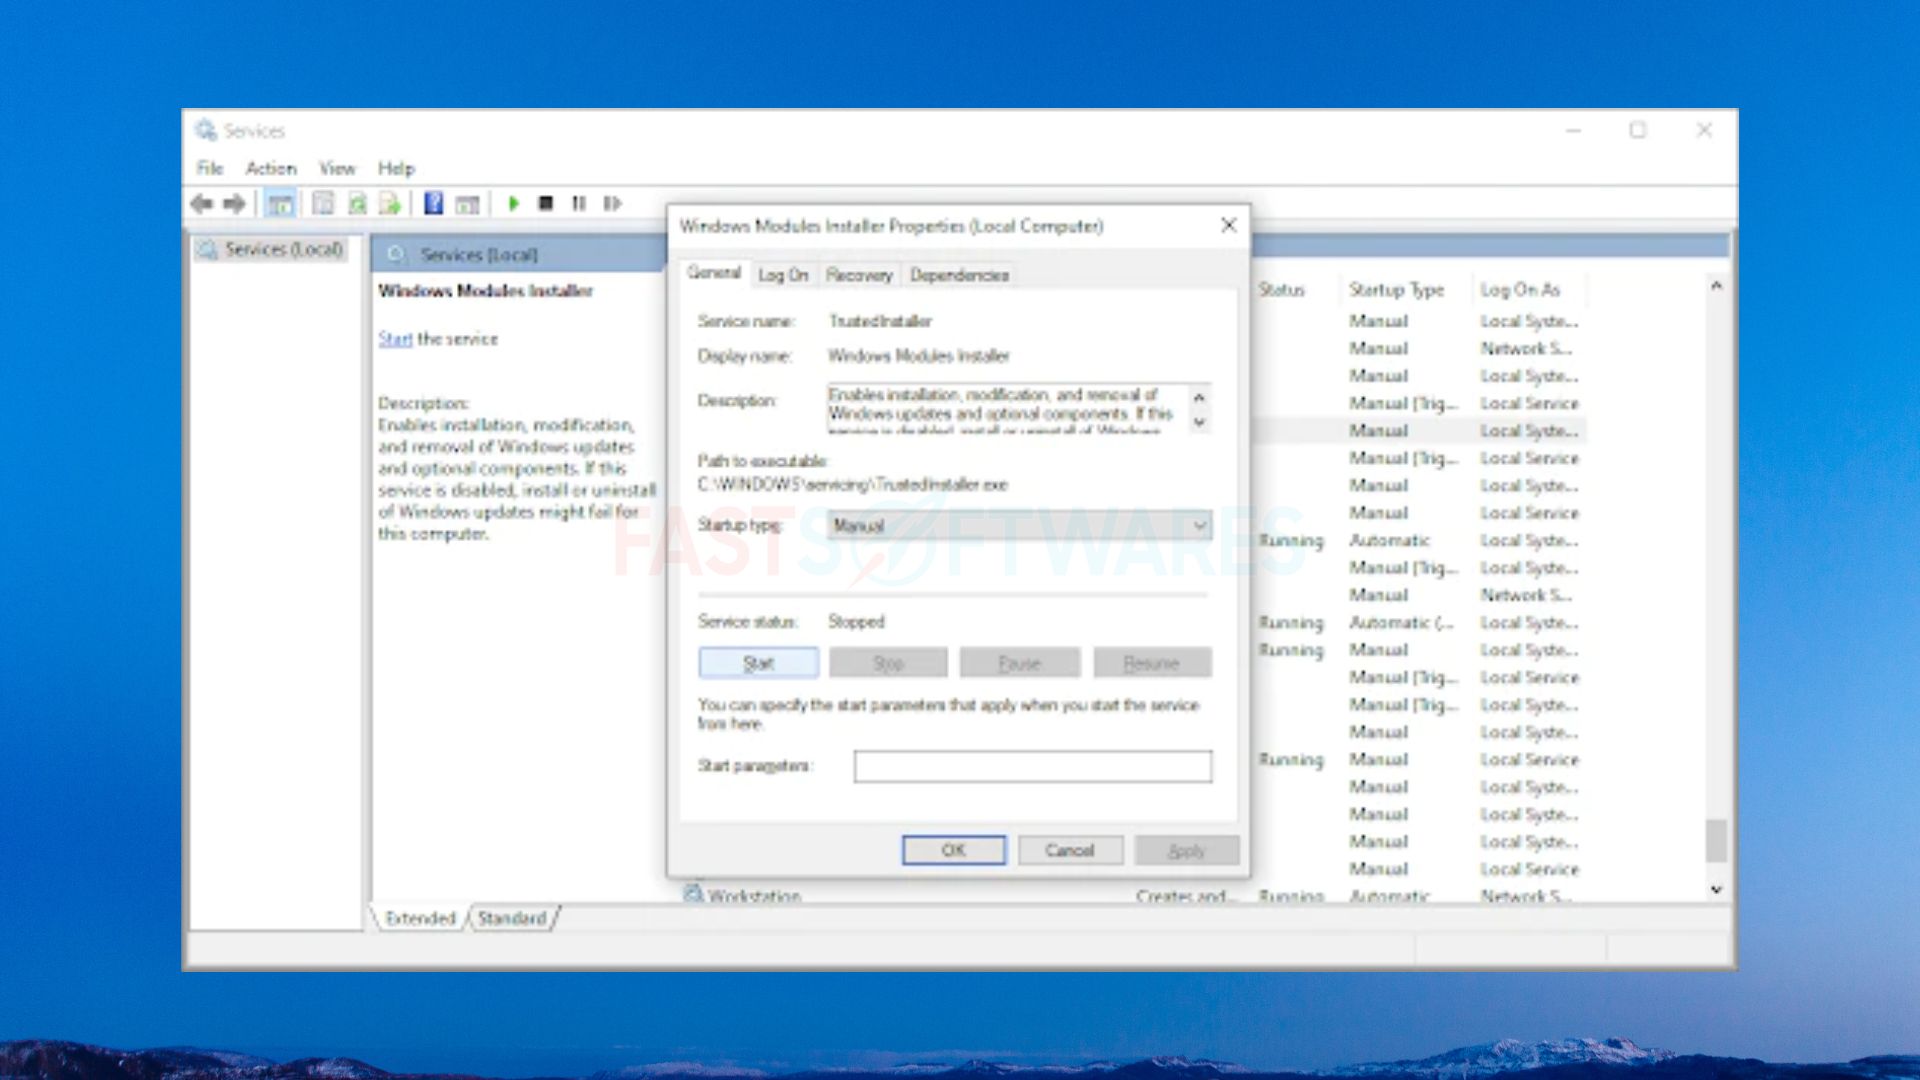Click the magnifier icon in Services (Local) header
This screenshot has width=1920, height=1080.
point(397,254)
